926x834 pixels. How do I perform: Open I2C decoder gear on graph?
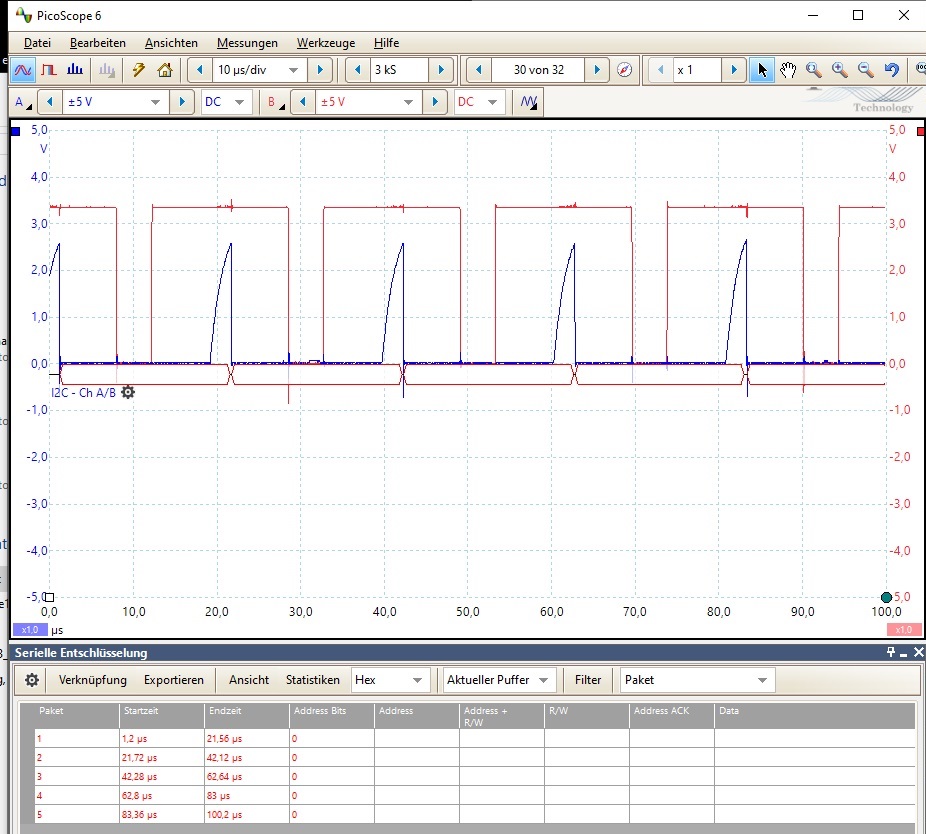128,392
